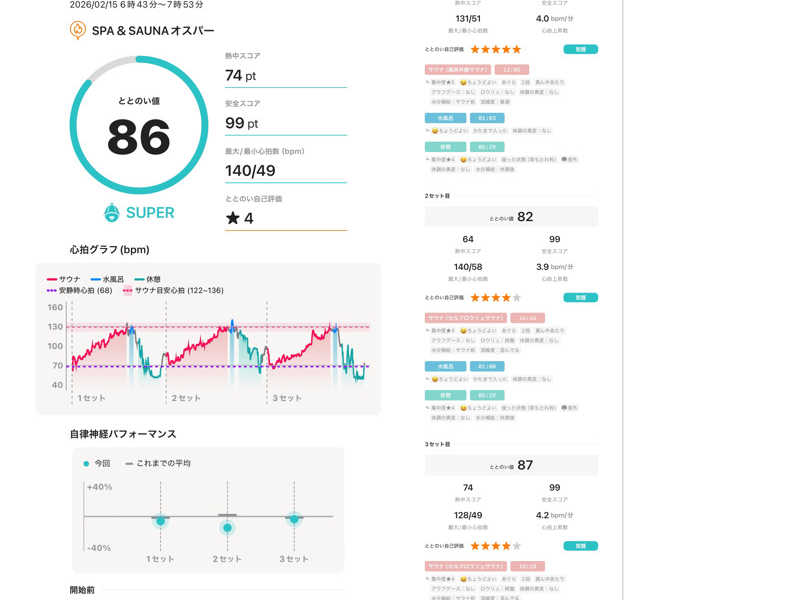The width and height of the screenshot is (800, 600).
Task: Click the SUPER rank mascot icon
Action: tap(112, 212)
